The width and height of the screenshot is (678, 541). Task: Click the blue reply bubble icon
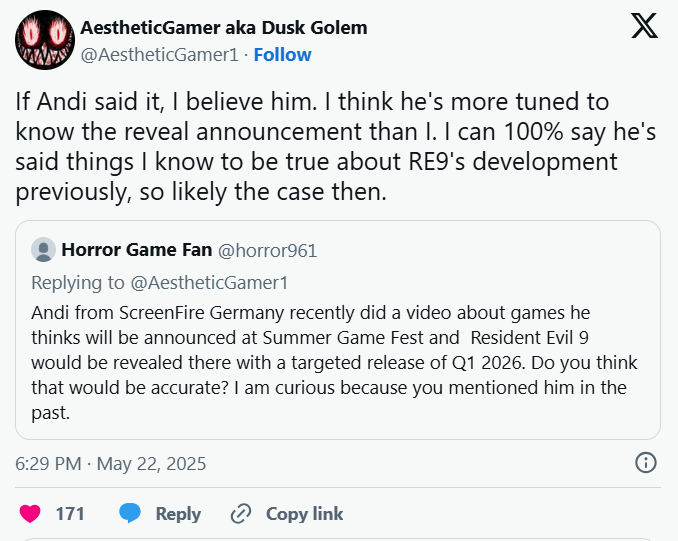click(x=130, y=513)
